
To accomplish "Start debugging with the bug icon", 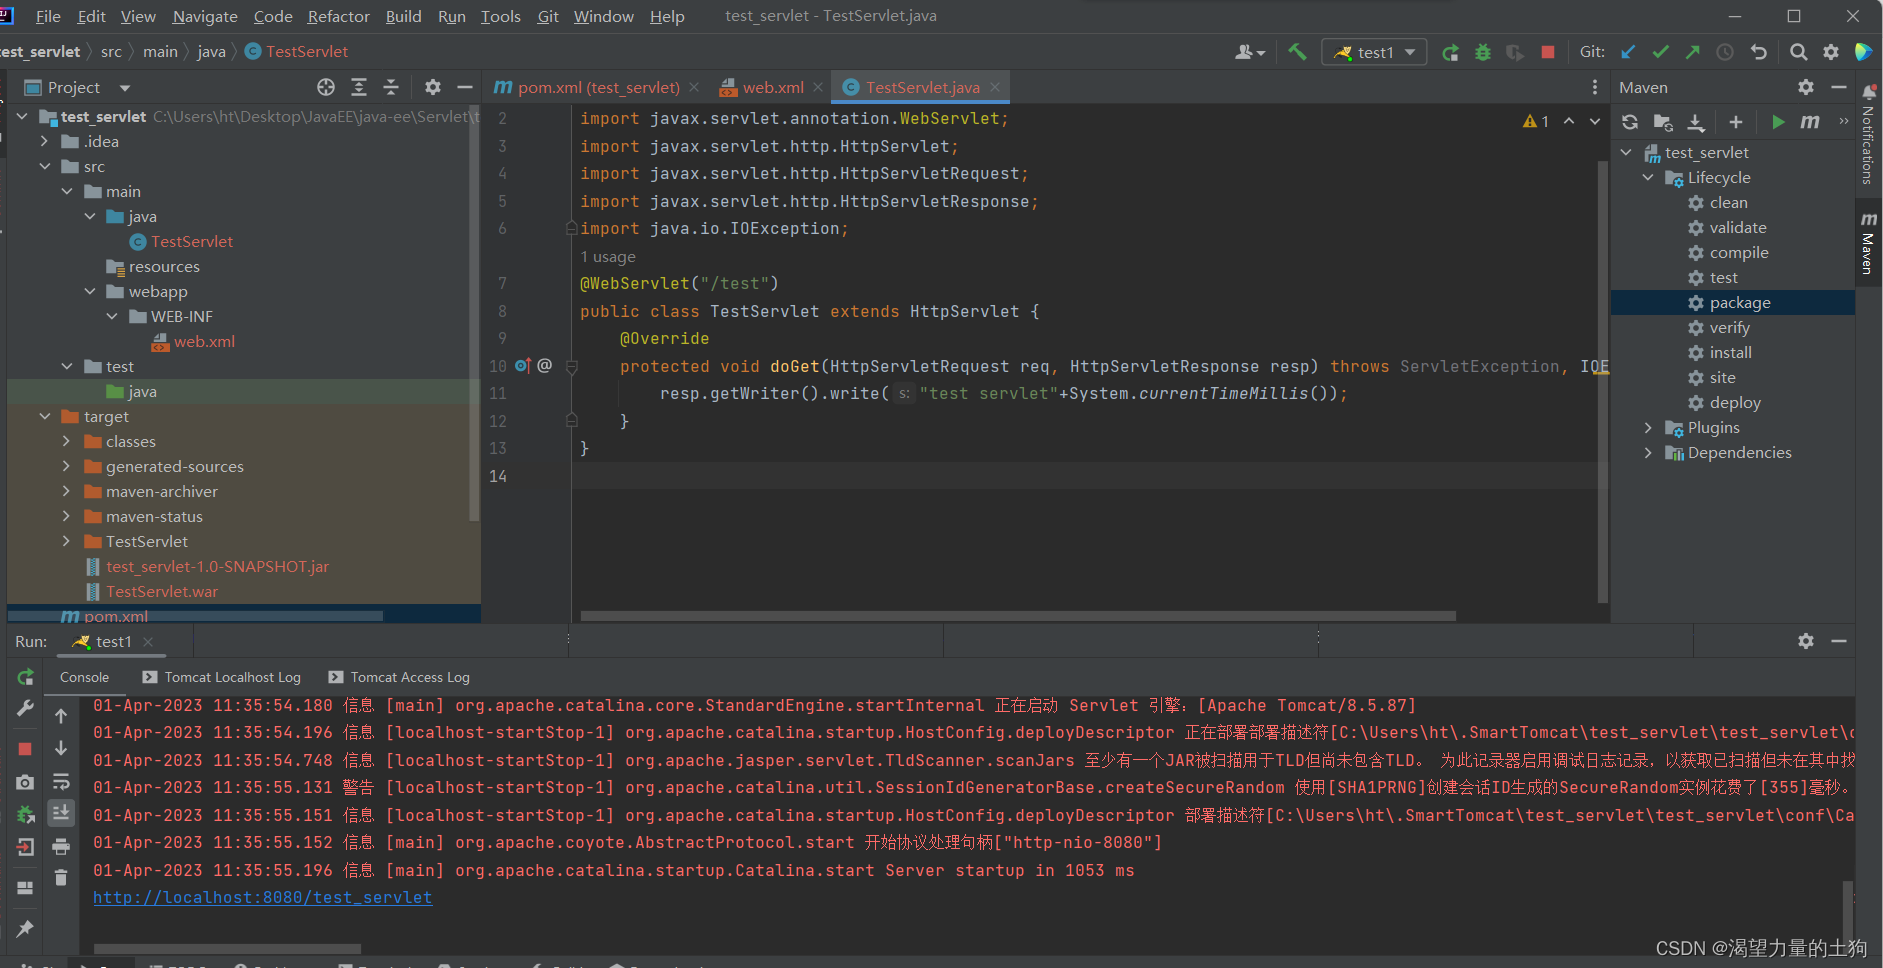I will coord(1483,52).
